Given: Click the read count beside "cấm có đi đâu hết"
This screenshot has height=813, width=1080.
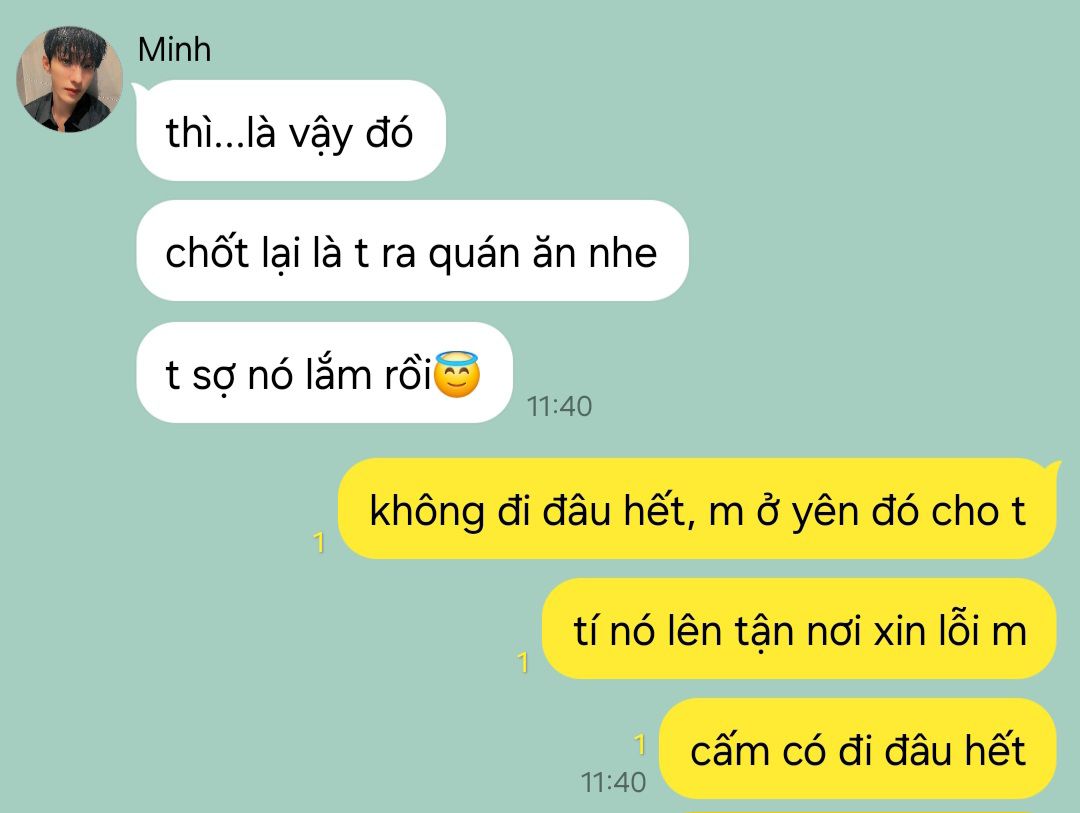Looking at the screenshot, I should 641,745.
